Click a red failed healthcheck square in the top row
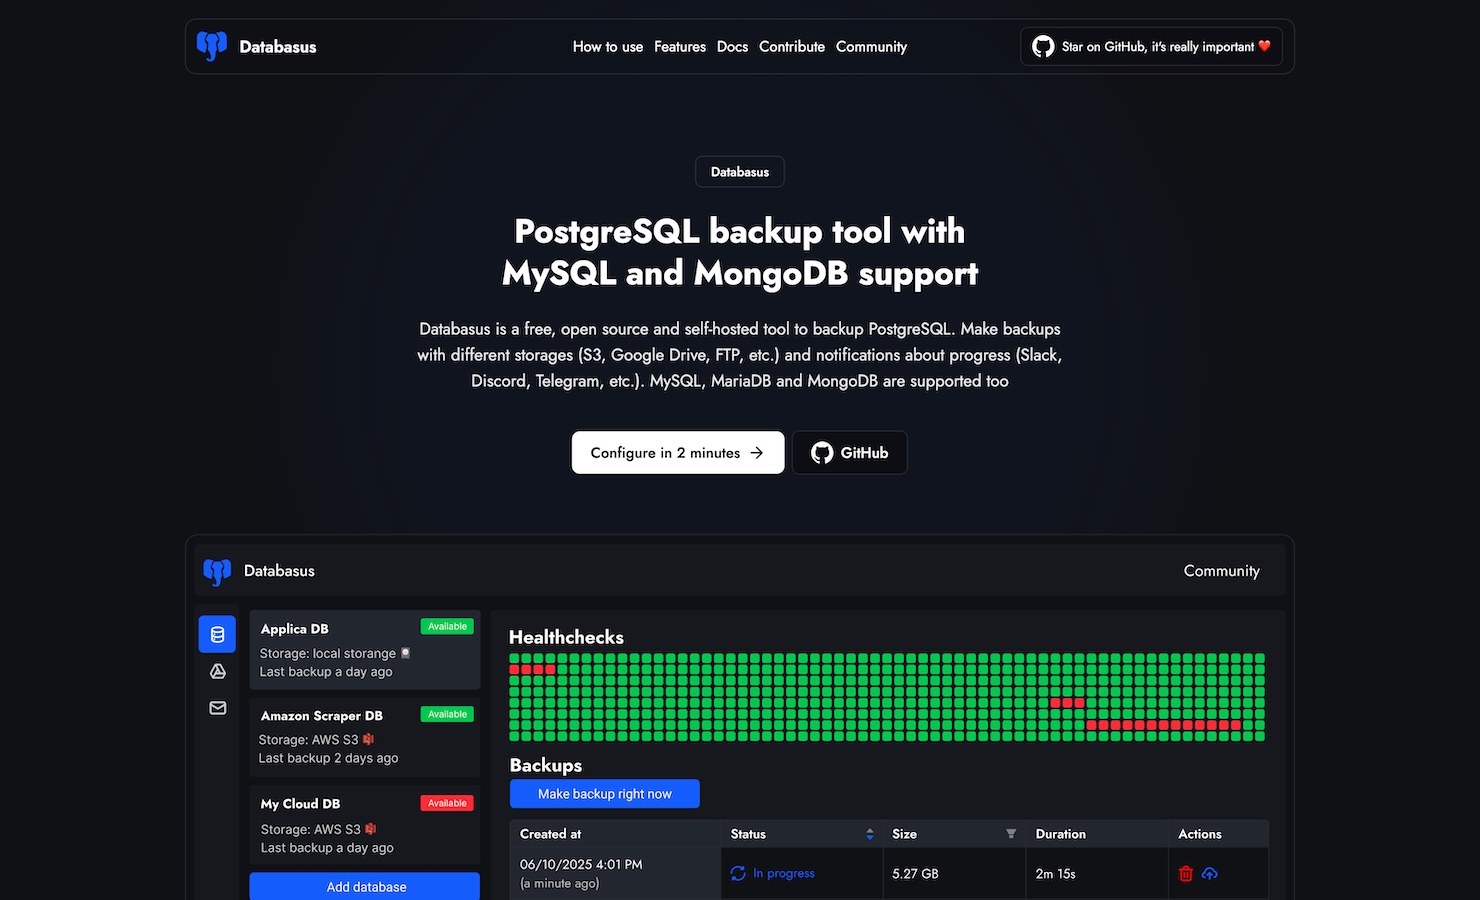This screenshot has width=1480, height=900. [526, 670]
